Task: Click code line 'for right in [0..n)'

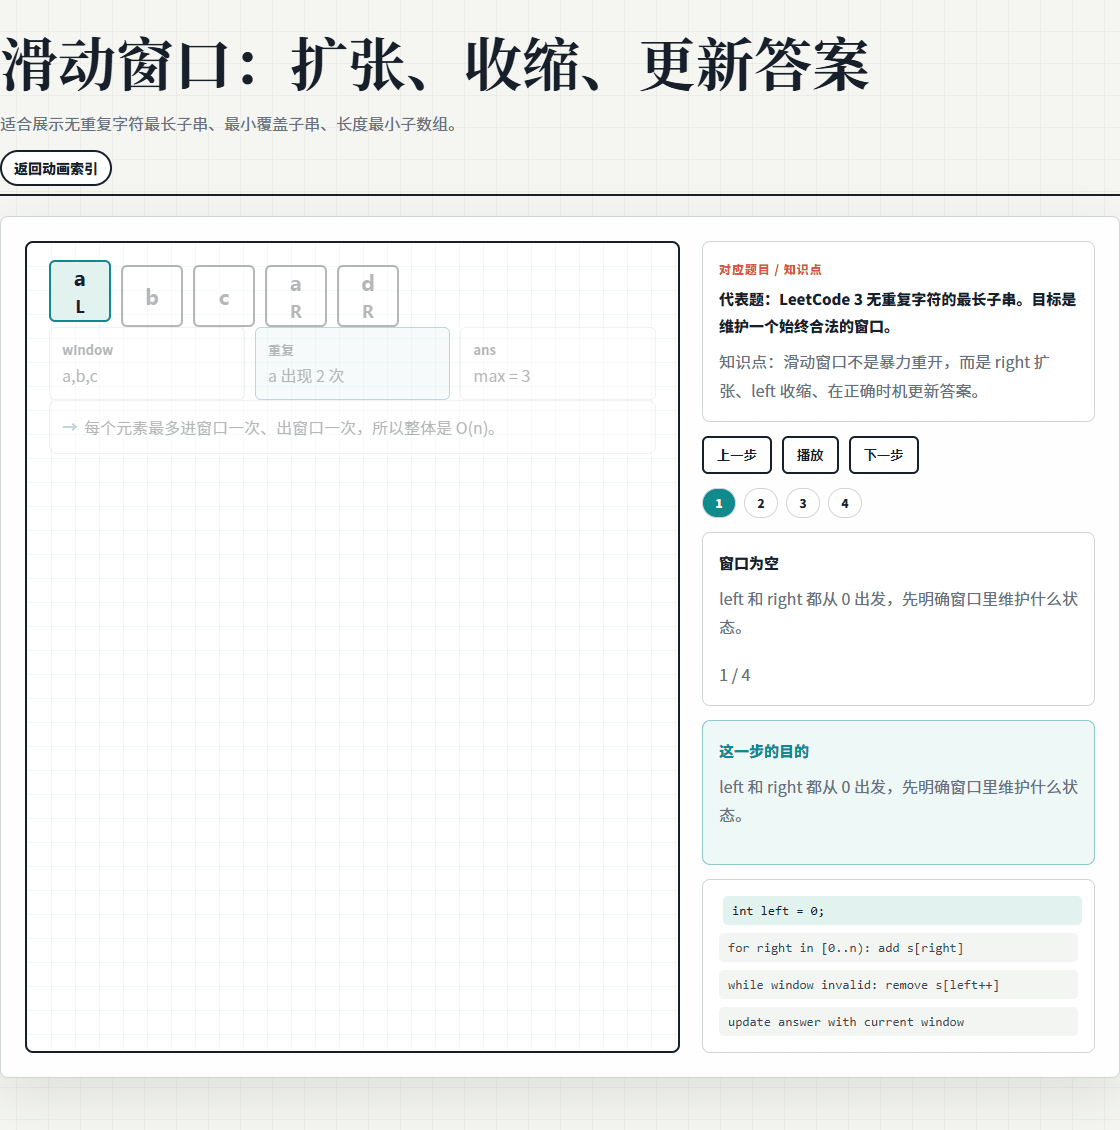Action: tap(898, 948)
